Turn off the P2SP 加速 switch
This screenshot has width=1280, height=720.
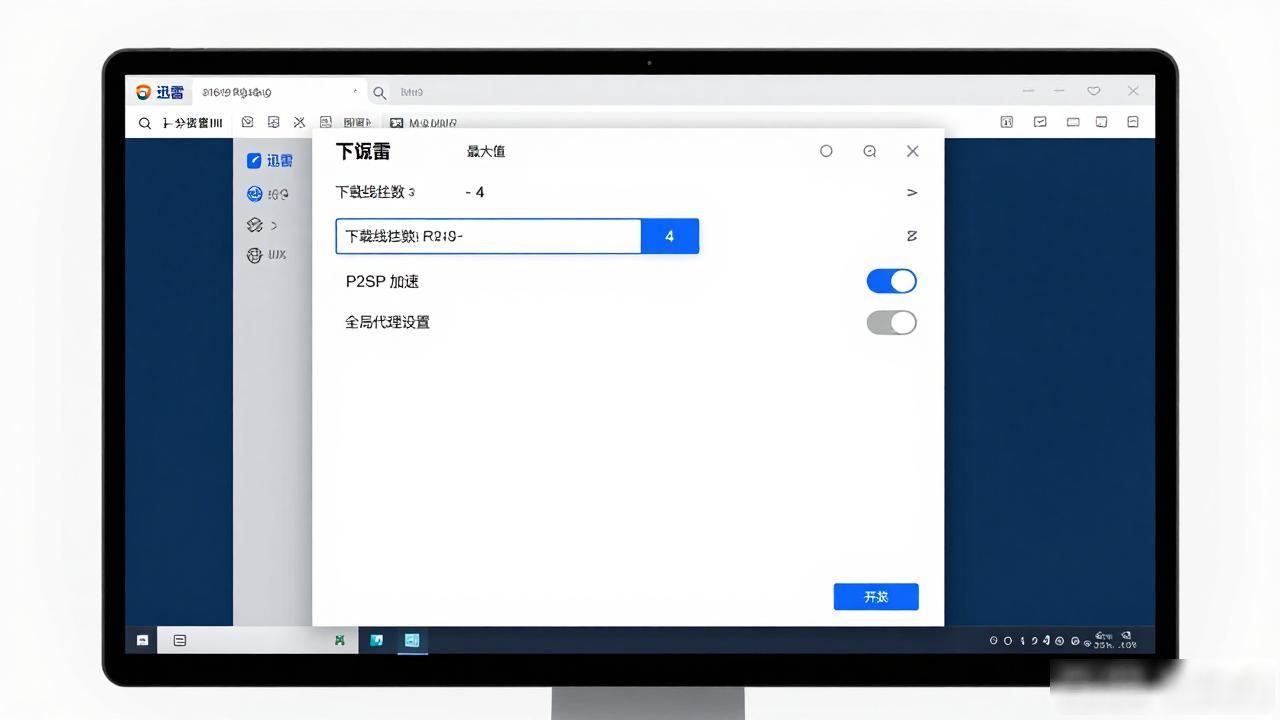click(x=891, y=281)
